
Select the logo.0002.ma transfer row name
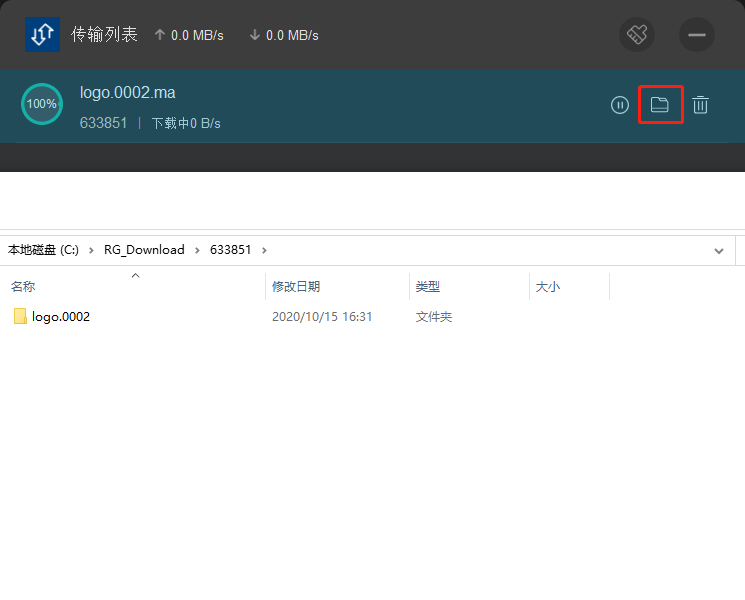pos(127,93)
